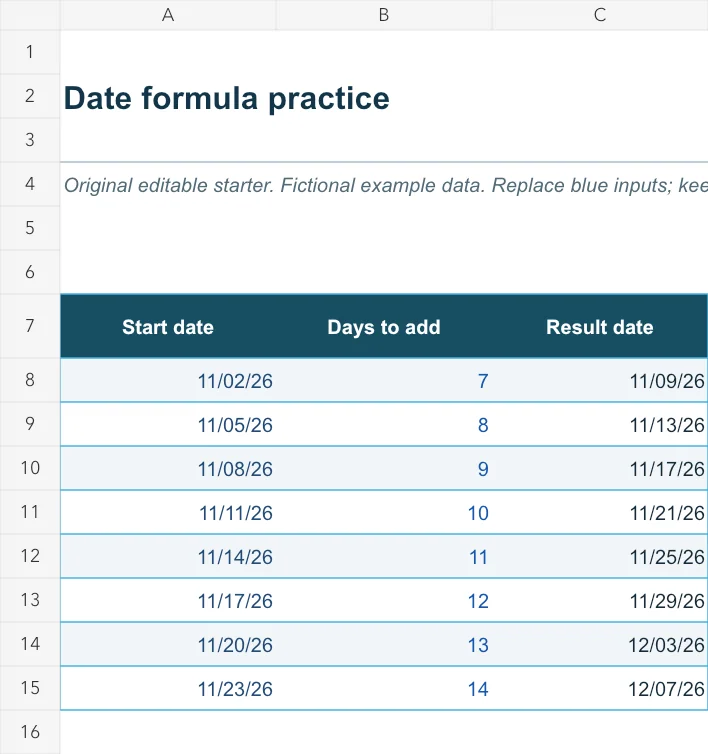This screenshot has height=754, width=708.
Task: Select days to add cell 14
Action: pyautogui.click(x=384, y=688)
